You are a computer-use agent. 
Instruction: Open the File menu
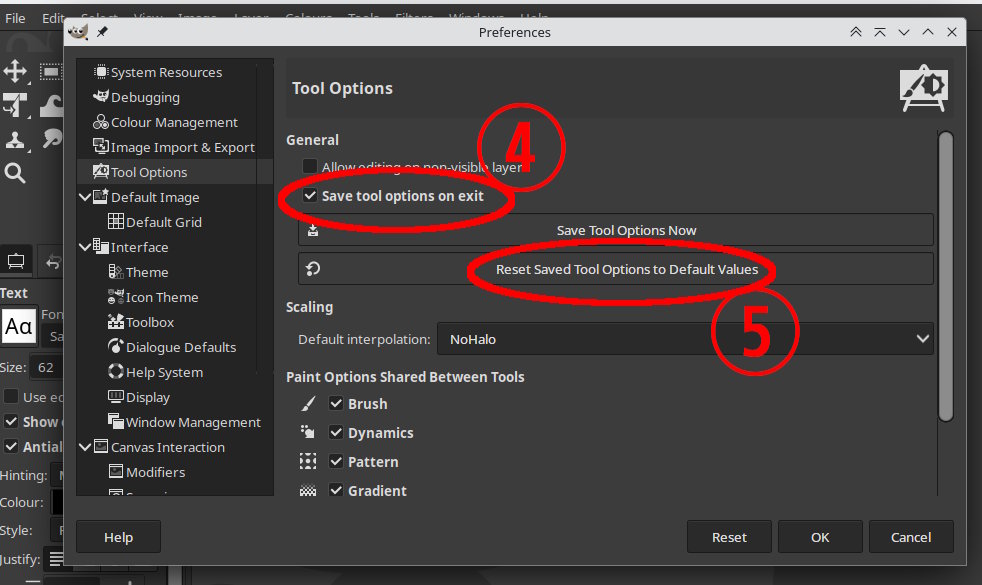pyautogui.click(x=15, y=19)
